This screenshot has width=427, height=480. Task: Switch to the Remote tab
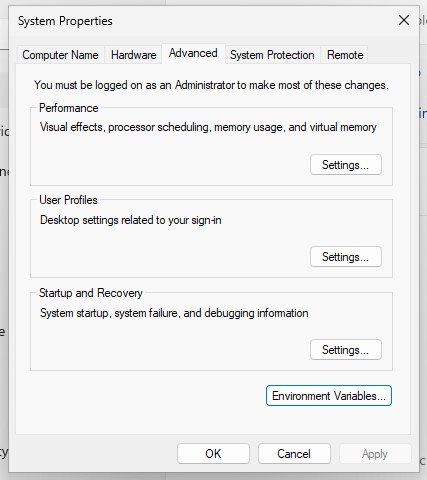pos(345,55)
